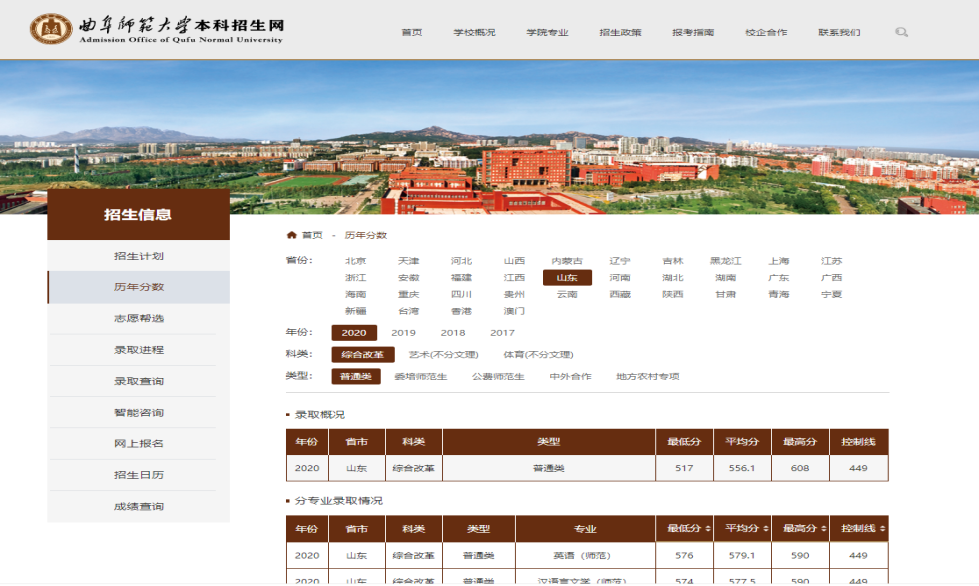Open 录取查询 from the sidebar
This screenshot has width=979, height=586.
click(x=139, y=381)
